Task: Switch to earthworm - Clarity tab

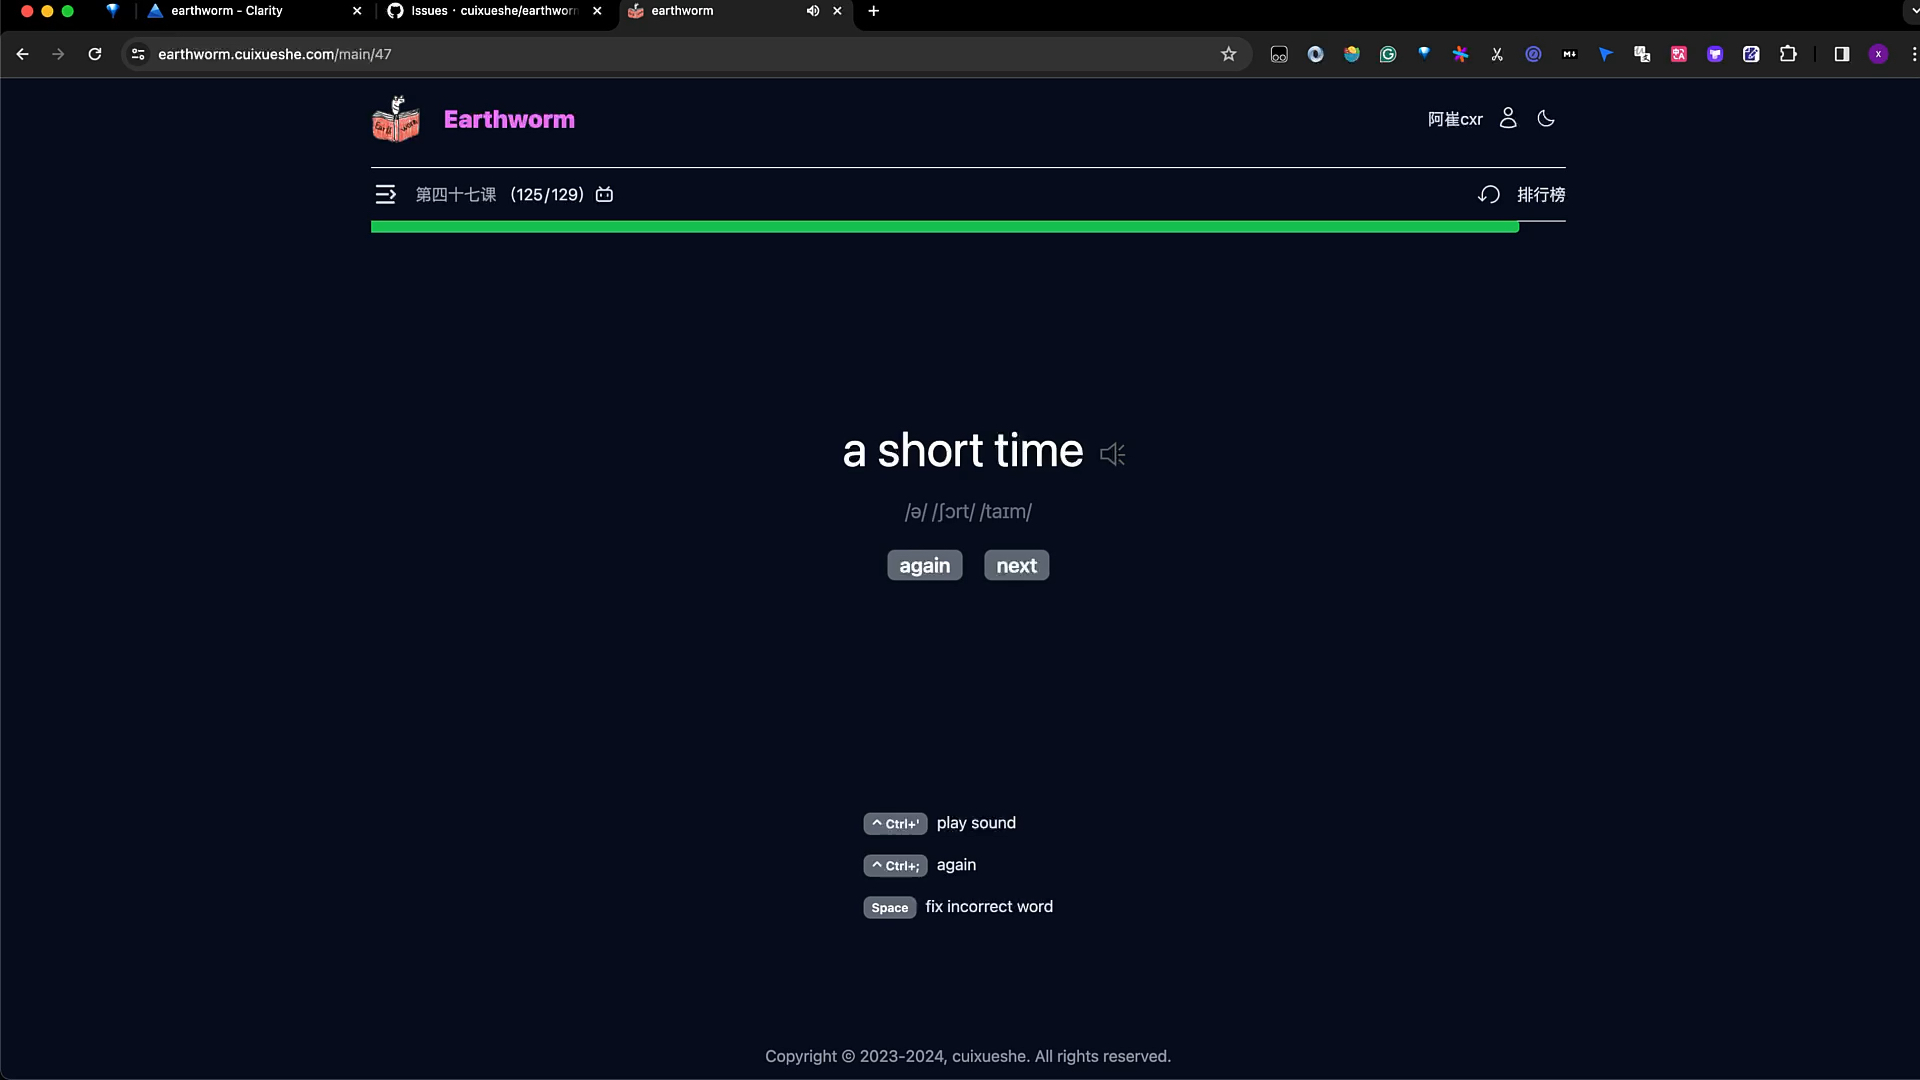Action: 254,11
